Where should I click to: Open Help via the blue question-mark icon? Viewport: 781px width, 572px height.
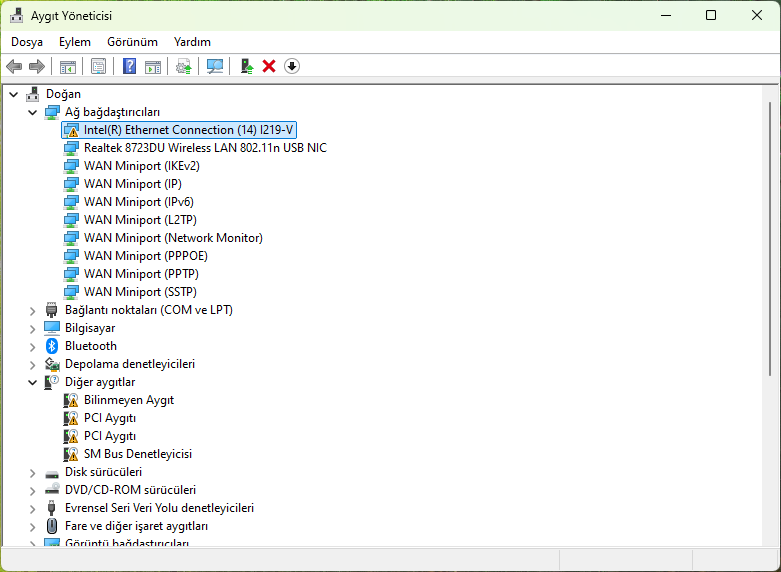click(x=129, y=66)
